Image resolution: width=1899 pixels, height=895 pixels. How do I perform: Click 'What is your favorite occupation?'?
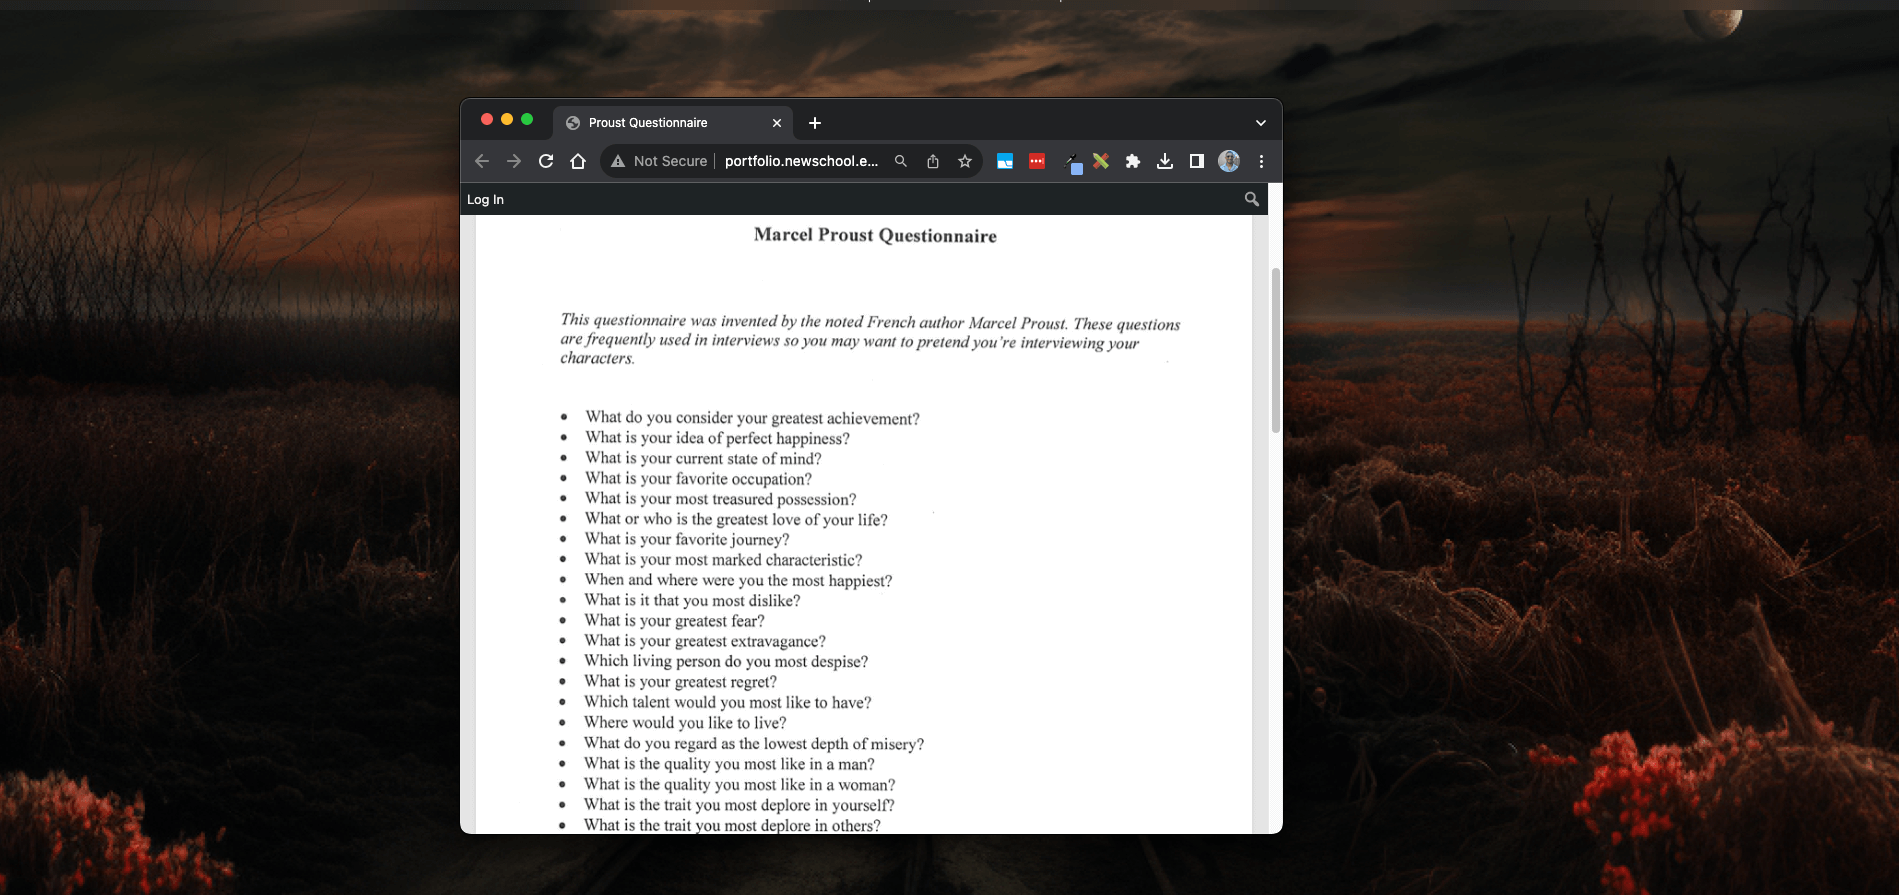[x=698, y=479]
